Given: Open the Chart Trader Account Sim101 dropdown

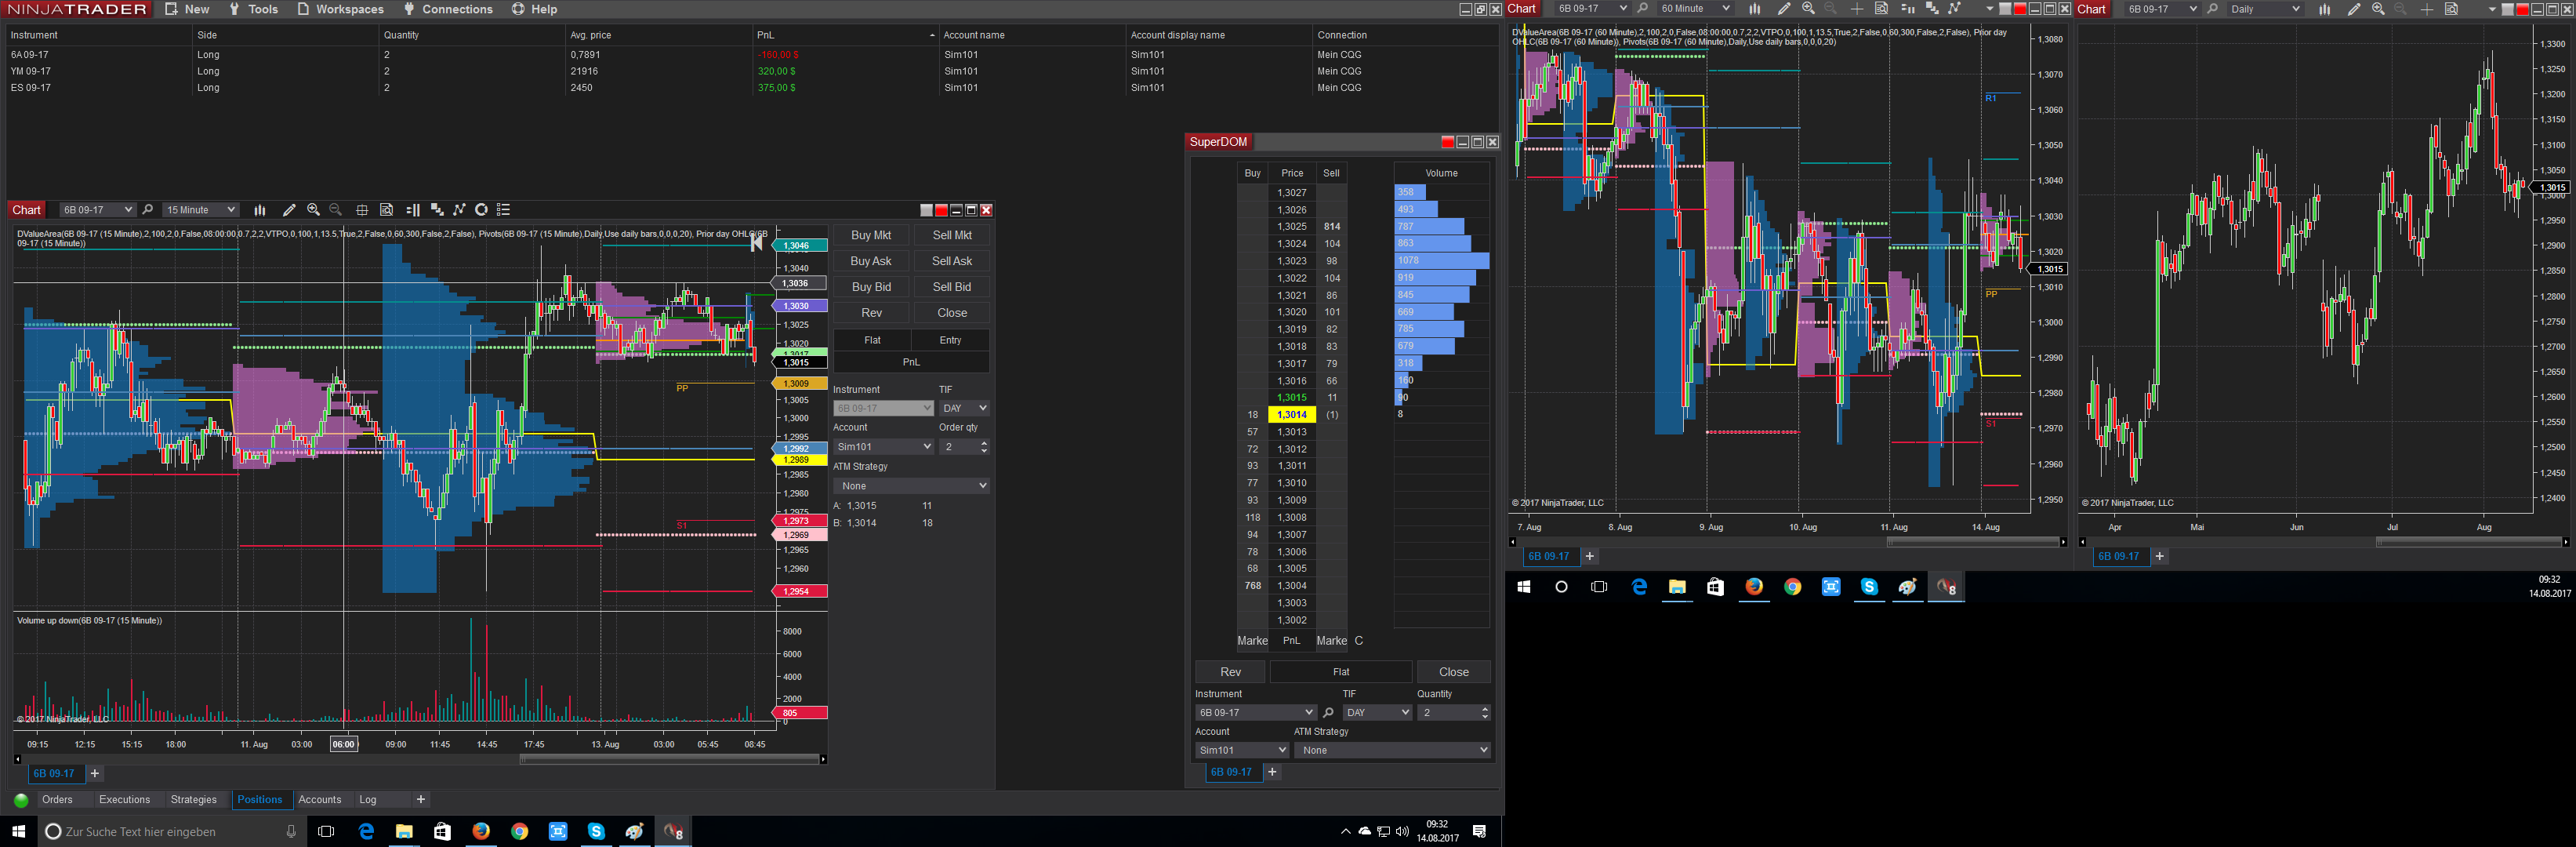Looking at the screenshot, I should [x=883, y=447].
